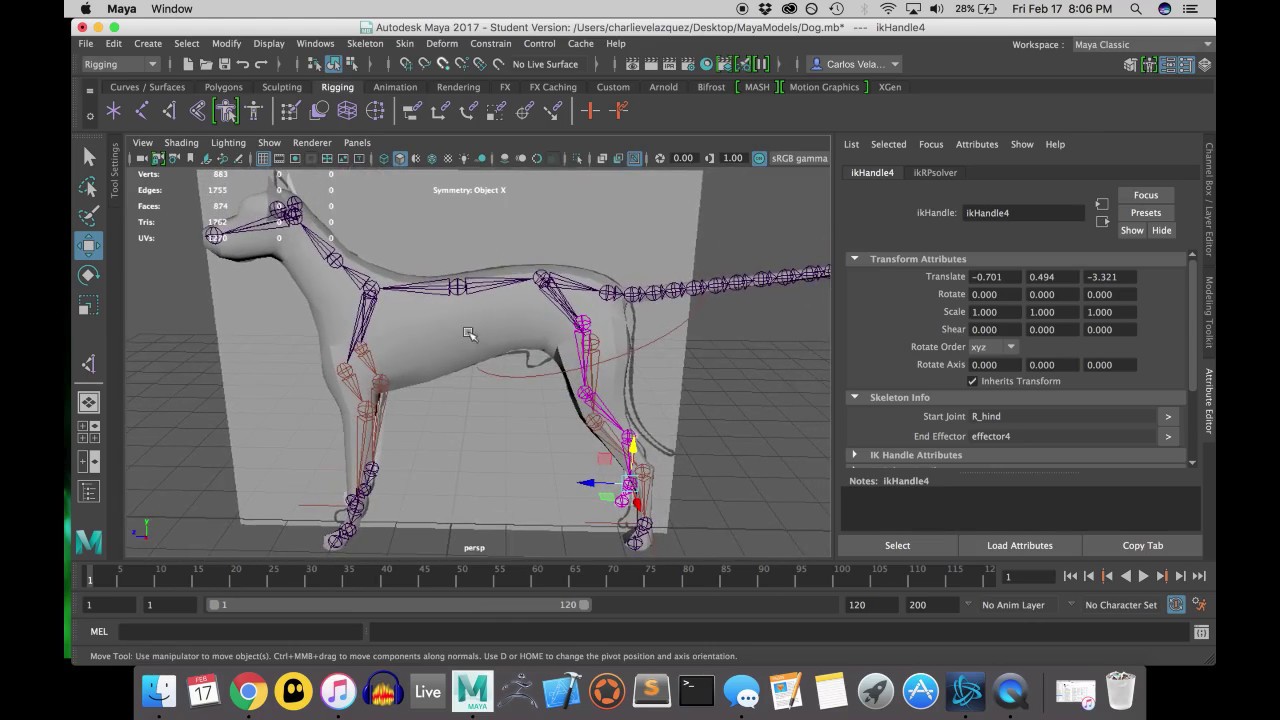Image resolution: width=1280 pixels, height=720 pixels.
Task: Open the Auto Keyframe toggle at the timeline's right
Action: coord(1177,605)
